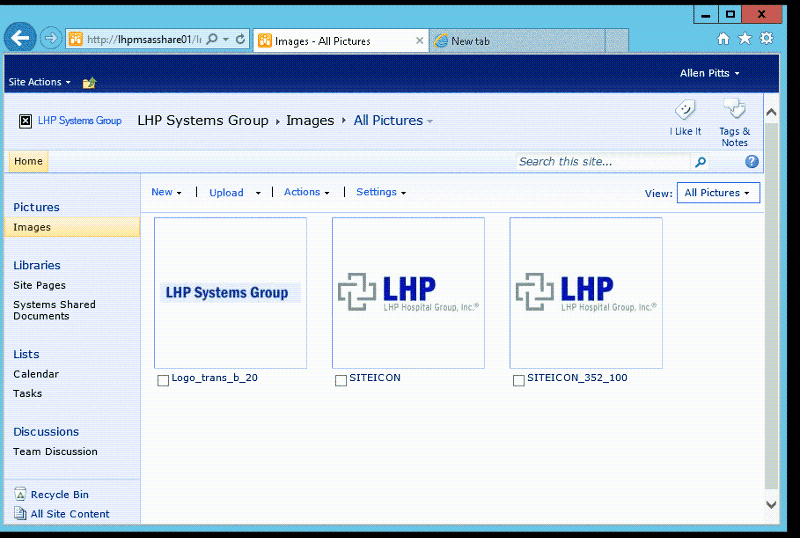Image resolution: width=800 pixels, height=538 pixels.
Task: Click the vertical scrollbar thumb
Action: point(771,305)
